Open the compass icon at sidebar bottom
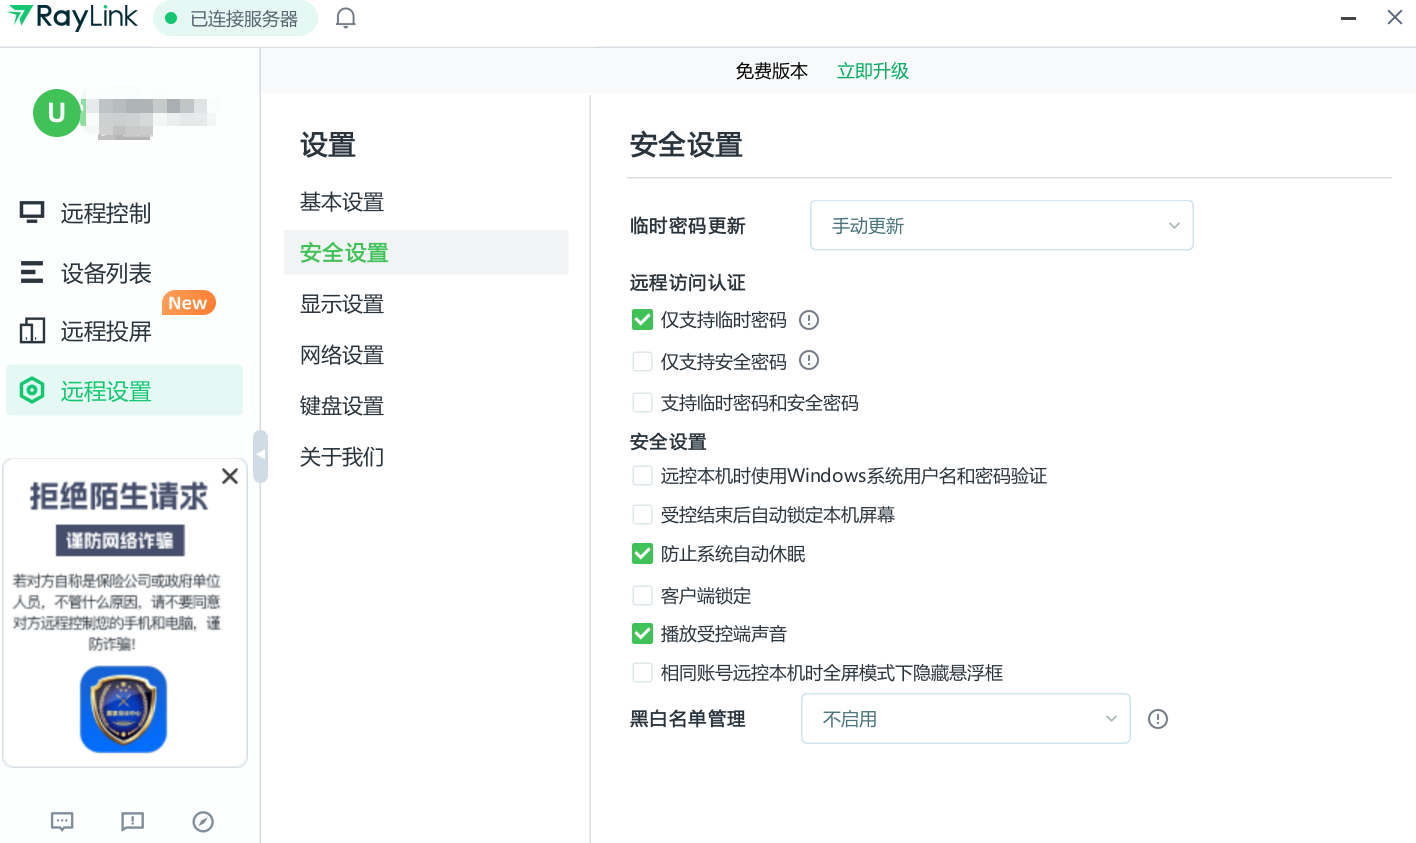The width and height of the screenshot is (1416, 843). (203, 822)
